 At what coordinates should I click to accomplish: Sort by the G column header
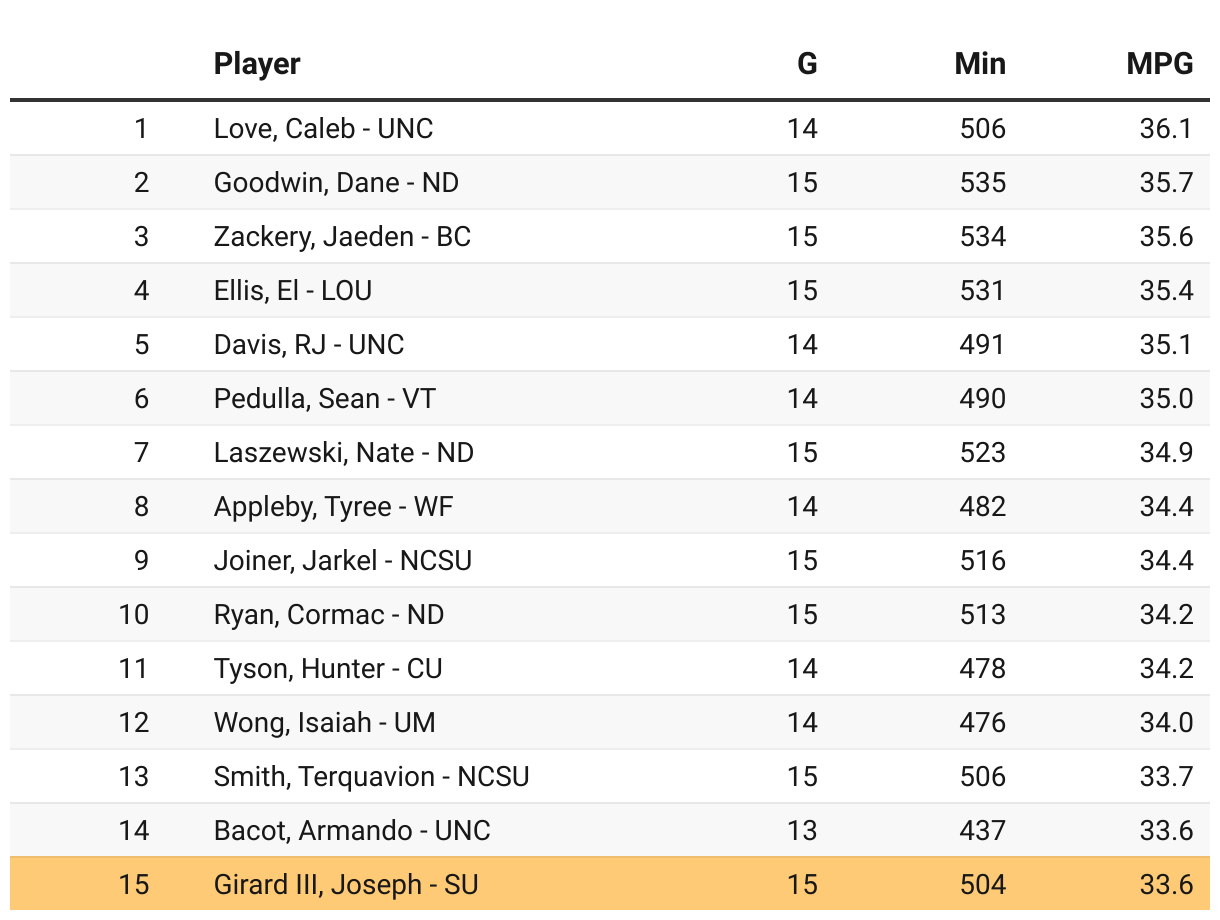click(x=806, y=64)
